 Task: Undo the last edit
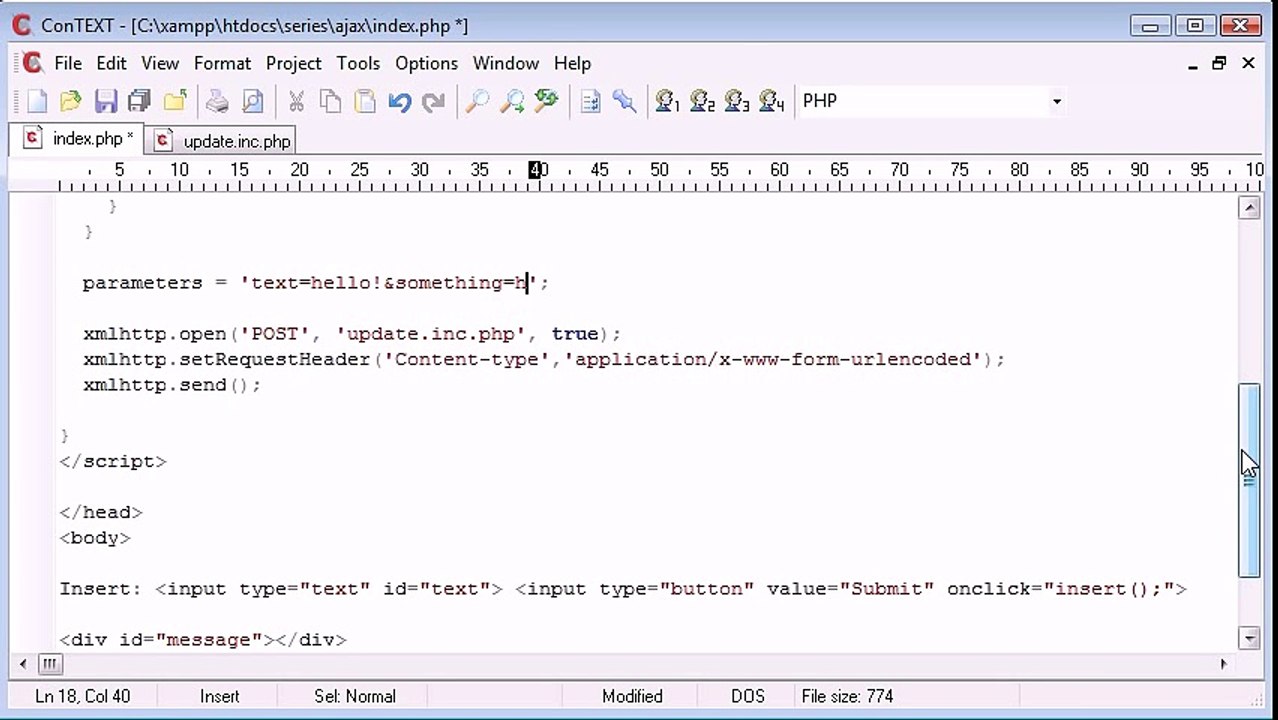(399, 101)
